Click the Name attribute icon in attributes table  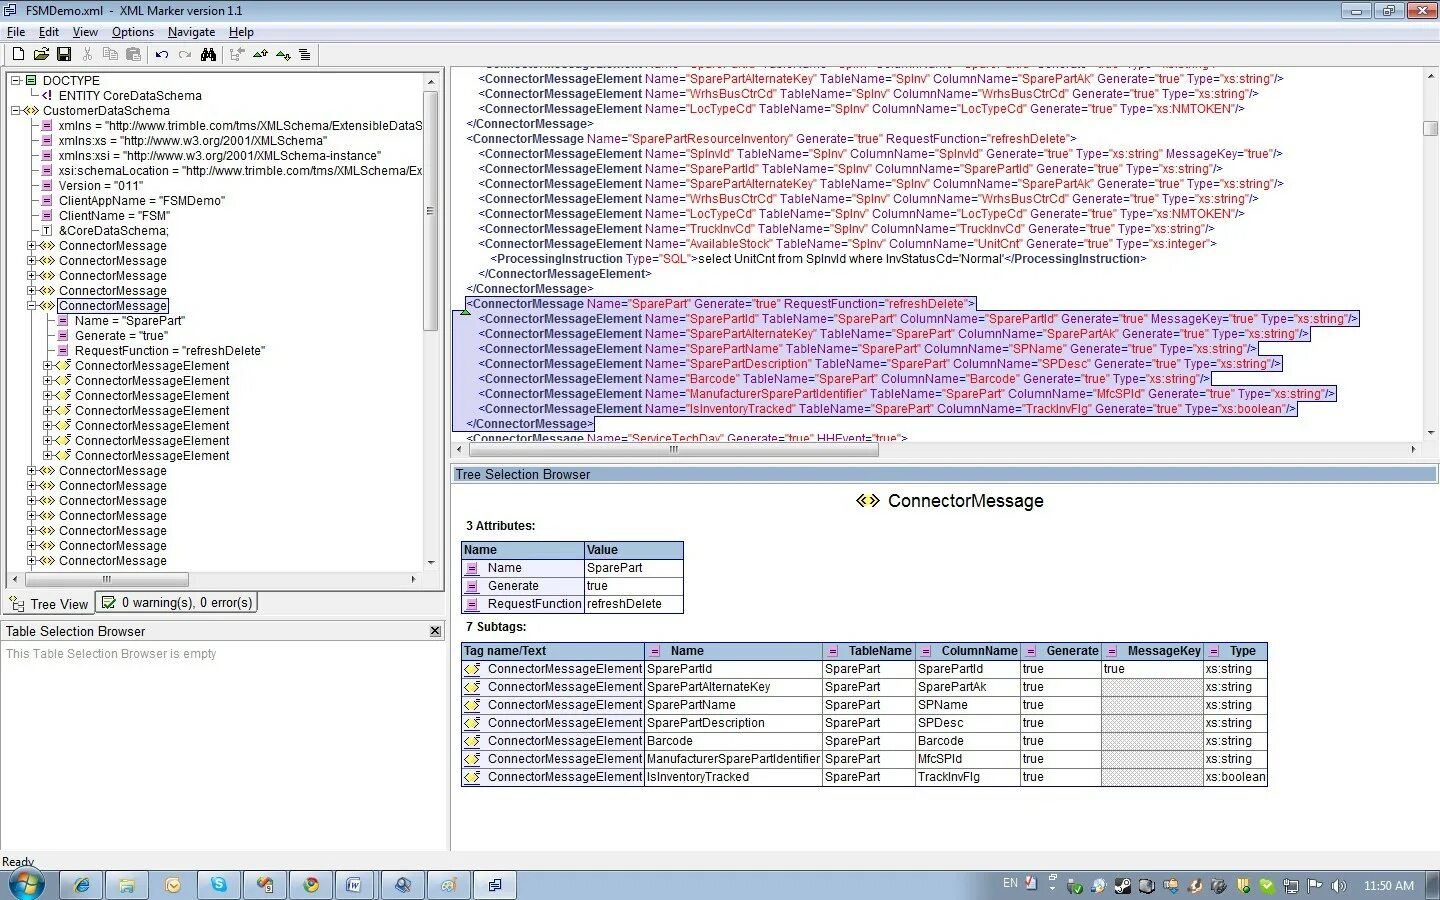pos(472,568)
